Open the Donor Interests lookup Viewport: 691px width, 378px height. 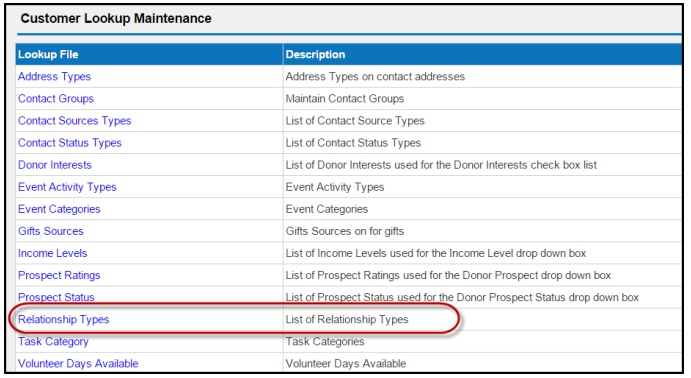pyautogui.click(x=55, y=165)
